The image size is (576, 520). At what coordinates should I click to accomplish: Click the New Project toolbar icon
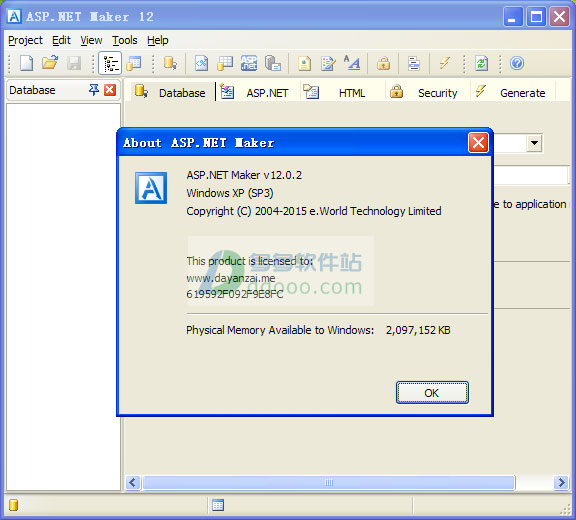[26, 63]
